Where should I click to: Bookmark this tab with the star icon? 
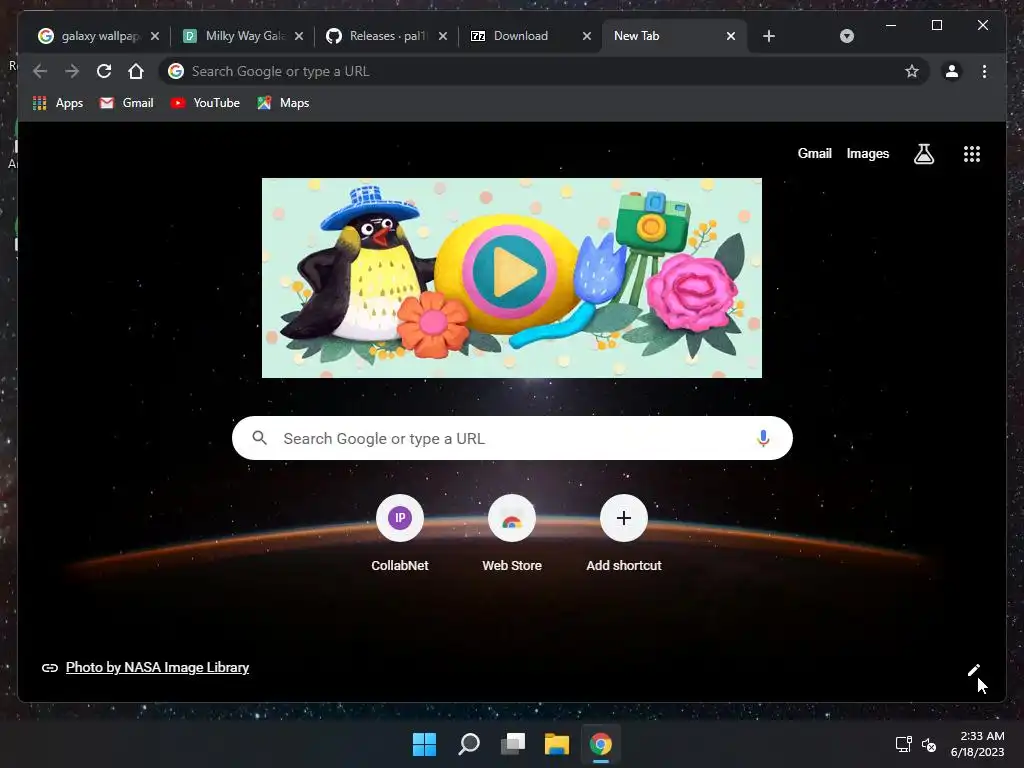[912, 71]
